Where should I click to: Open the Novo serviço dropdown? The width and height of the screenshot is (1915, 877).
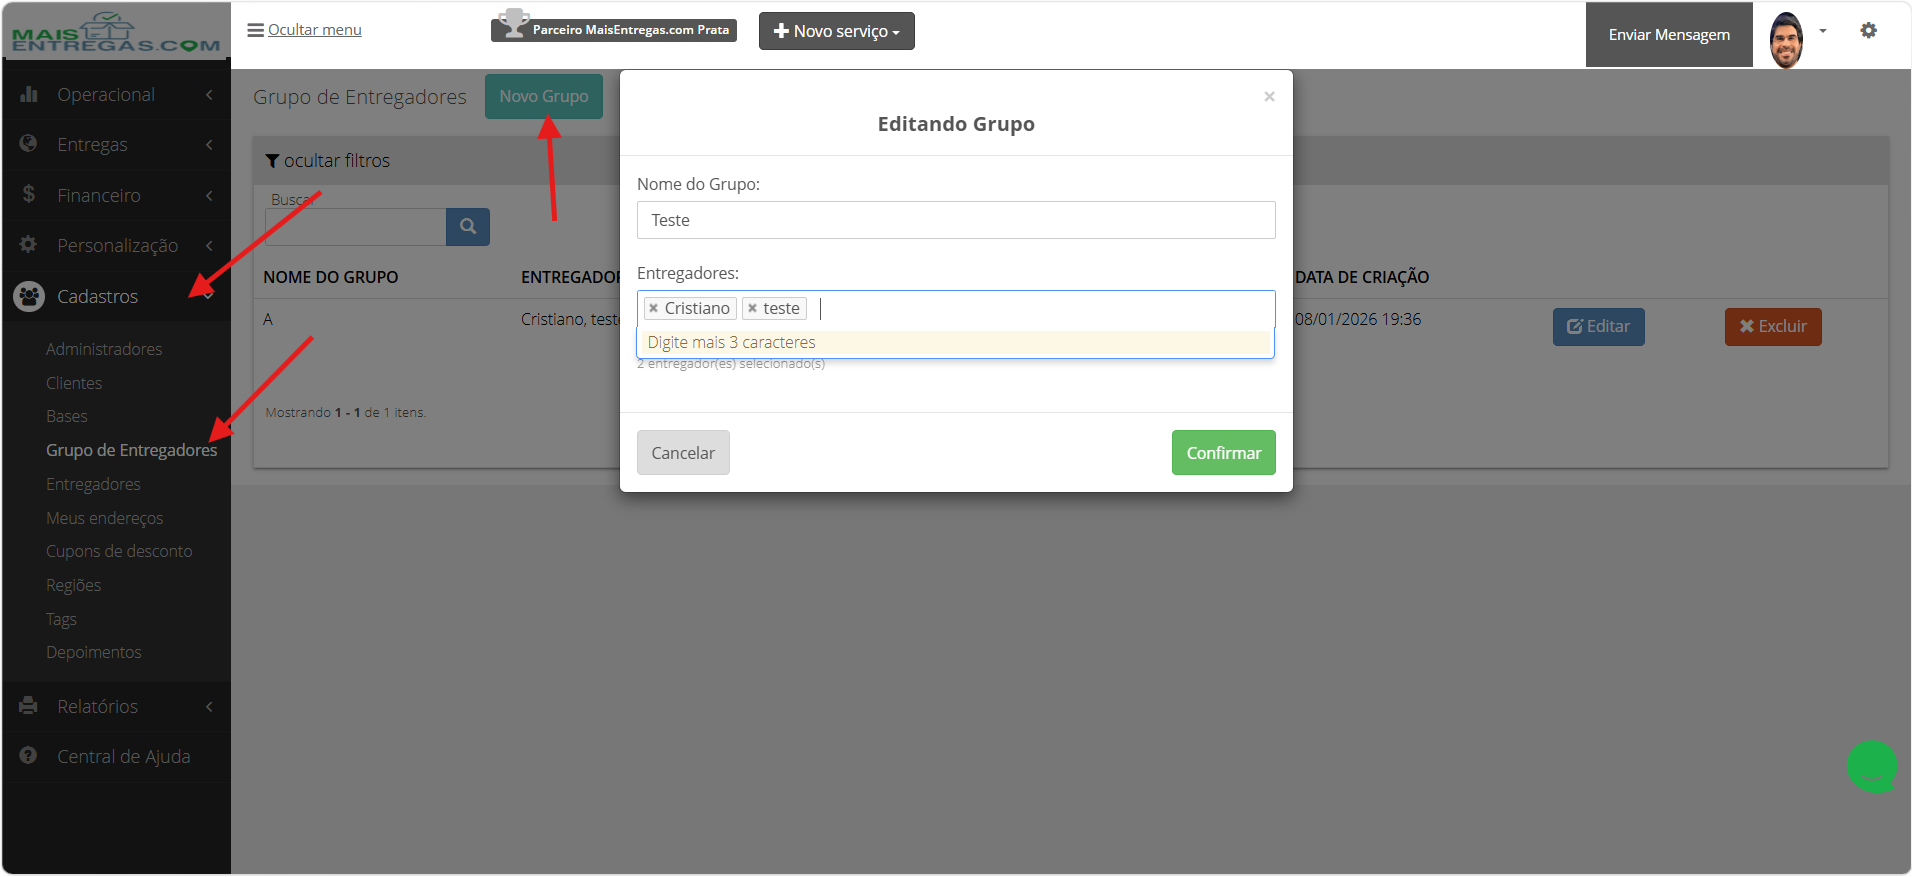(x=836, y=31)
